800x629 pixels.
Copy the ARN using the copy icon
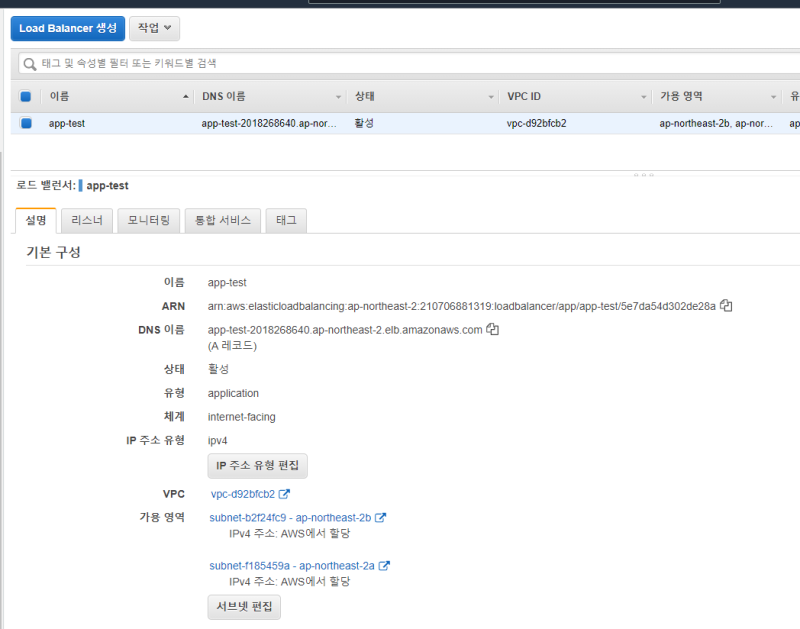726,306
